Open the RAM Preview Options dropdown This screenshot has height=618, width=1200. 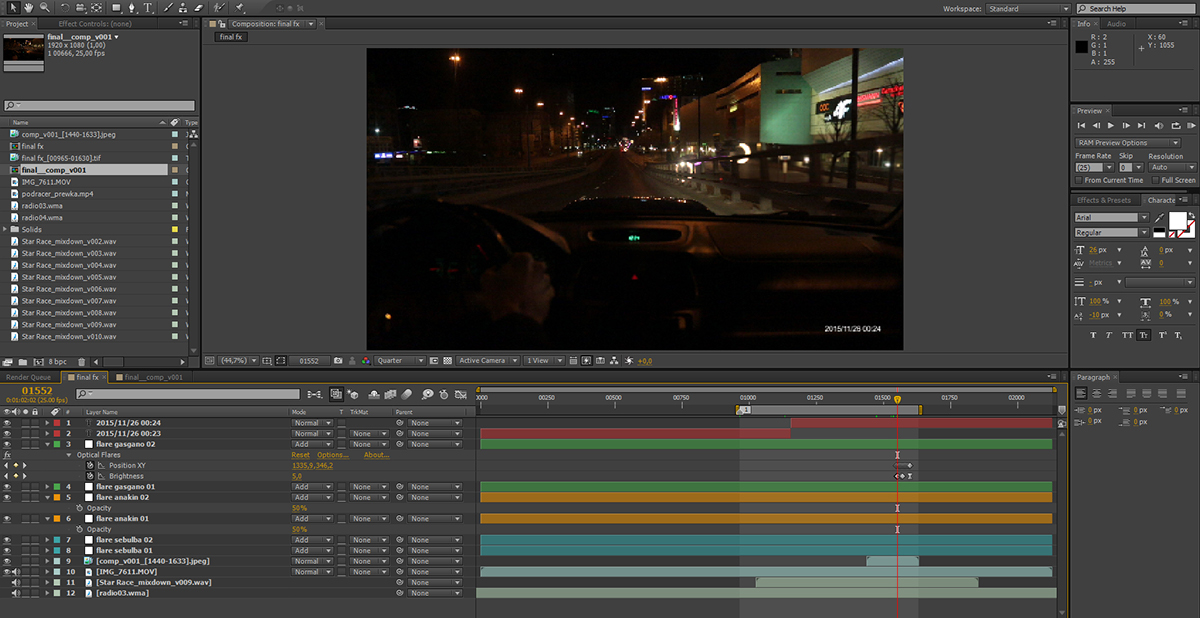[1127, 143]
